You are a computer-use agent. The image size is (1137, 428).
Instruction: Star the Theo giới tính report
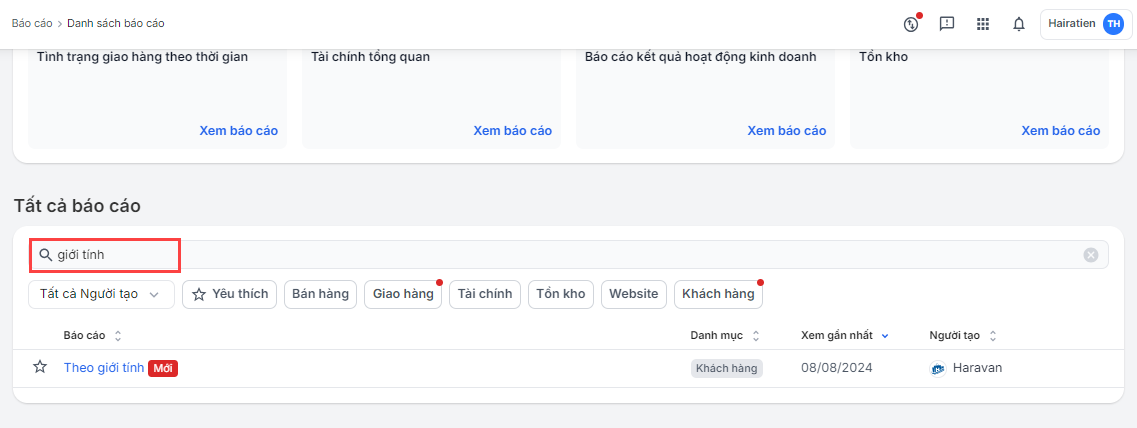pyautogui.click(x=40, y=367)
